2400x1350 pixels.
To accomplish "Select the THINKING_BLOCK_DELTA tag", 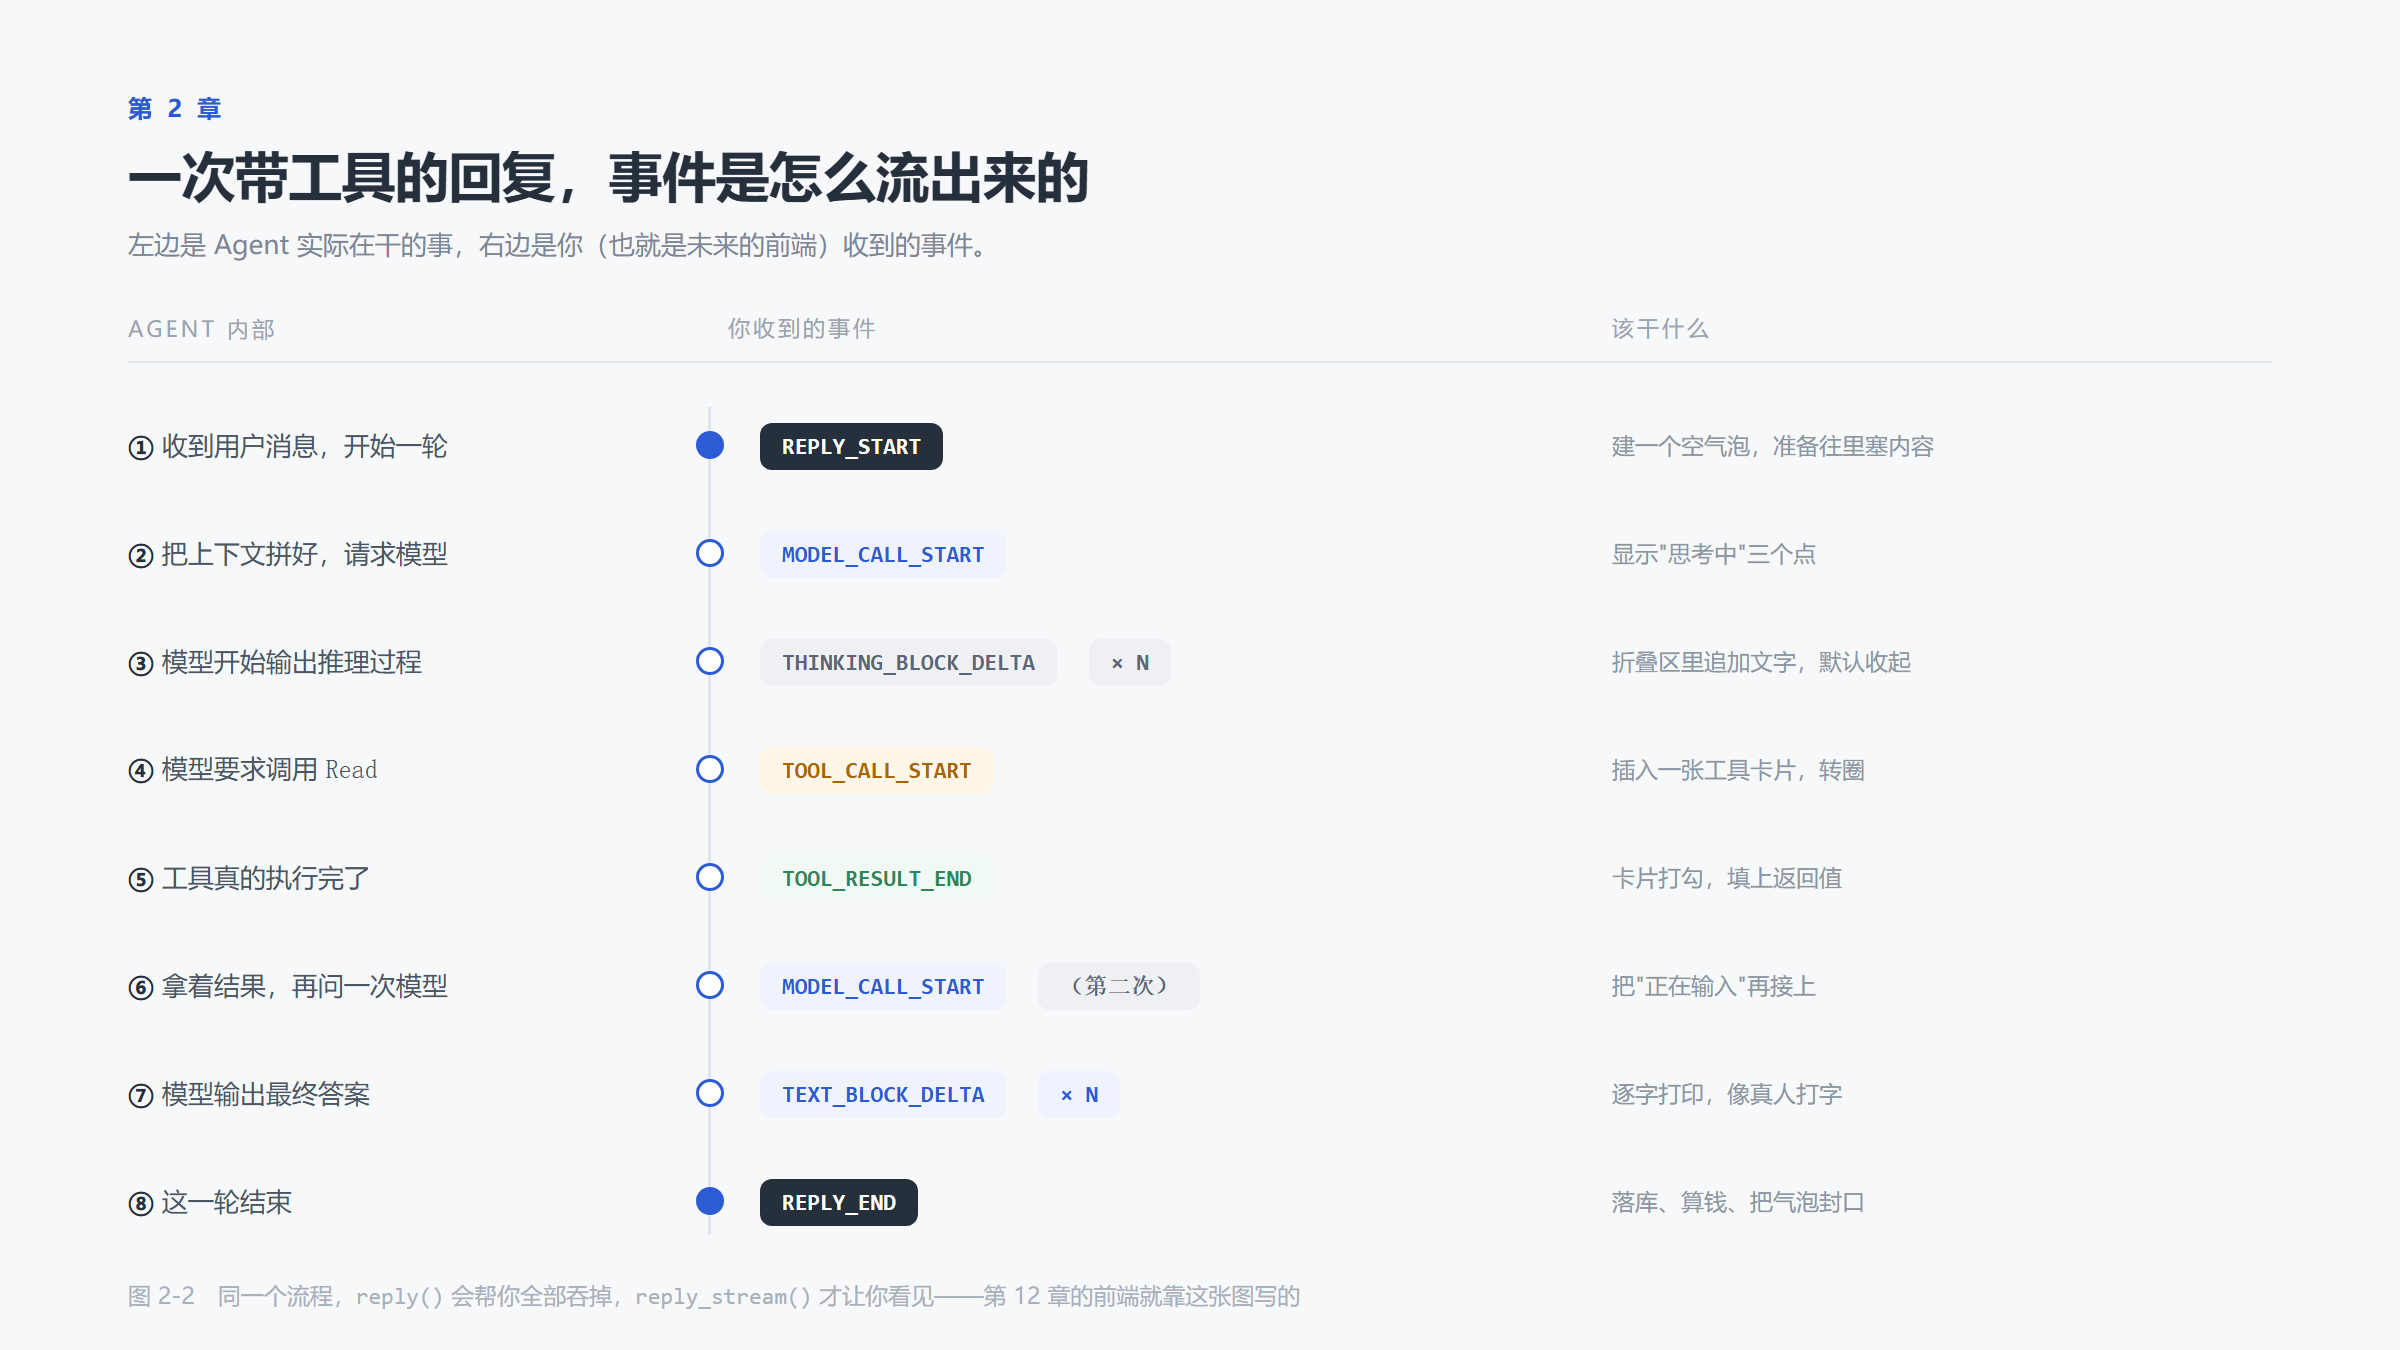I will (x=908, y=662).
